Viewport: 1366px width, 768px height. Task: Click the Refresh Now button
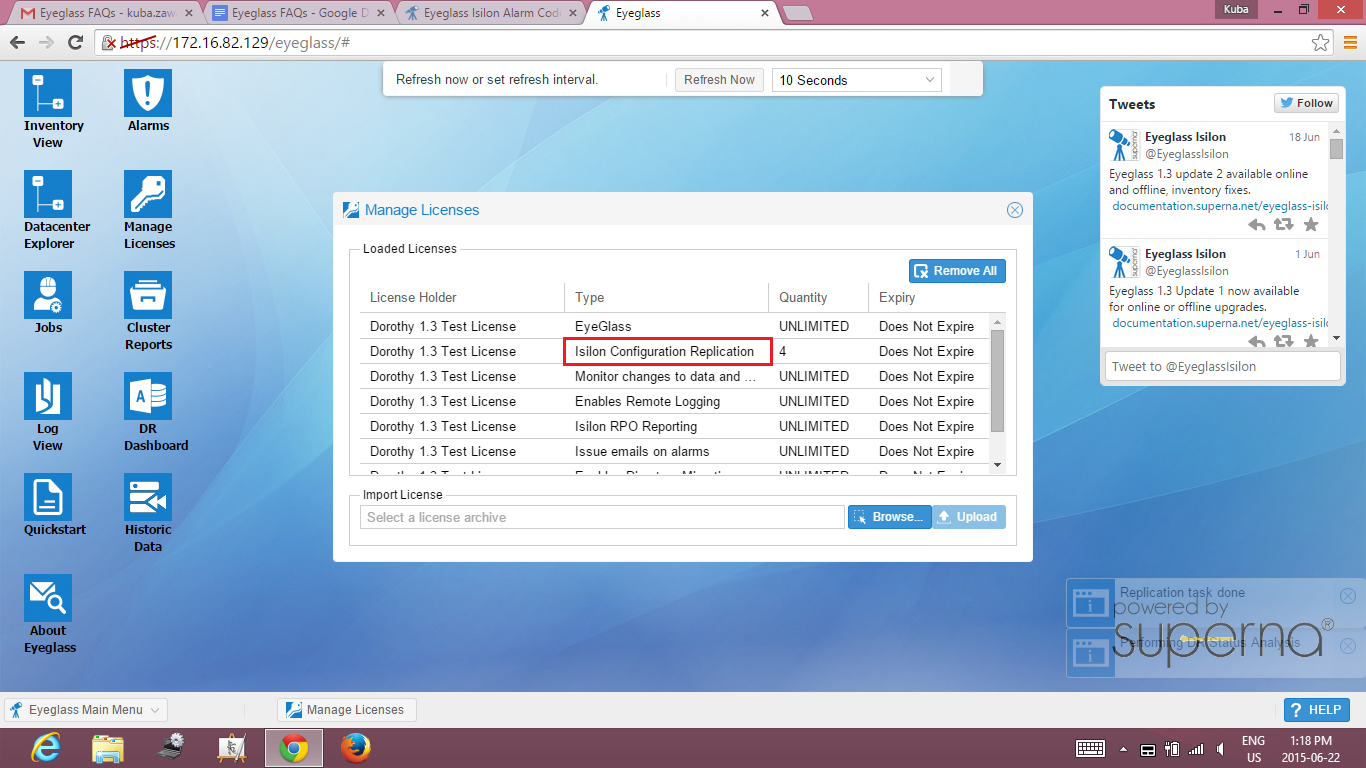[719, 80]
